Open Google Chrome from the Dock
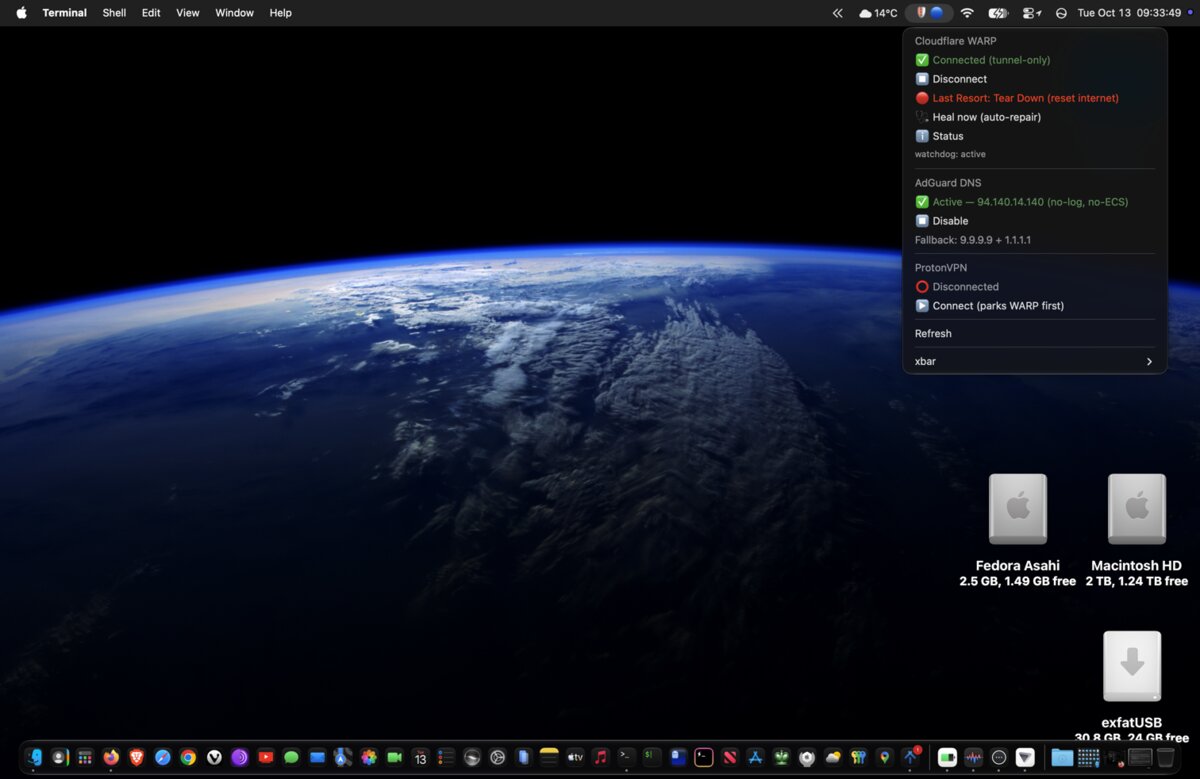The height and width of the screenshot is (779, 1200). pyautogui.click(x=188, y=757)
